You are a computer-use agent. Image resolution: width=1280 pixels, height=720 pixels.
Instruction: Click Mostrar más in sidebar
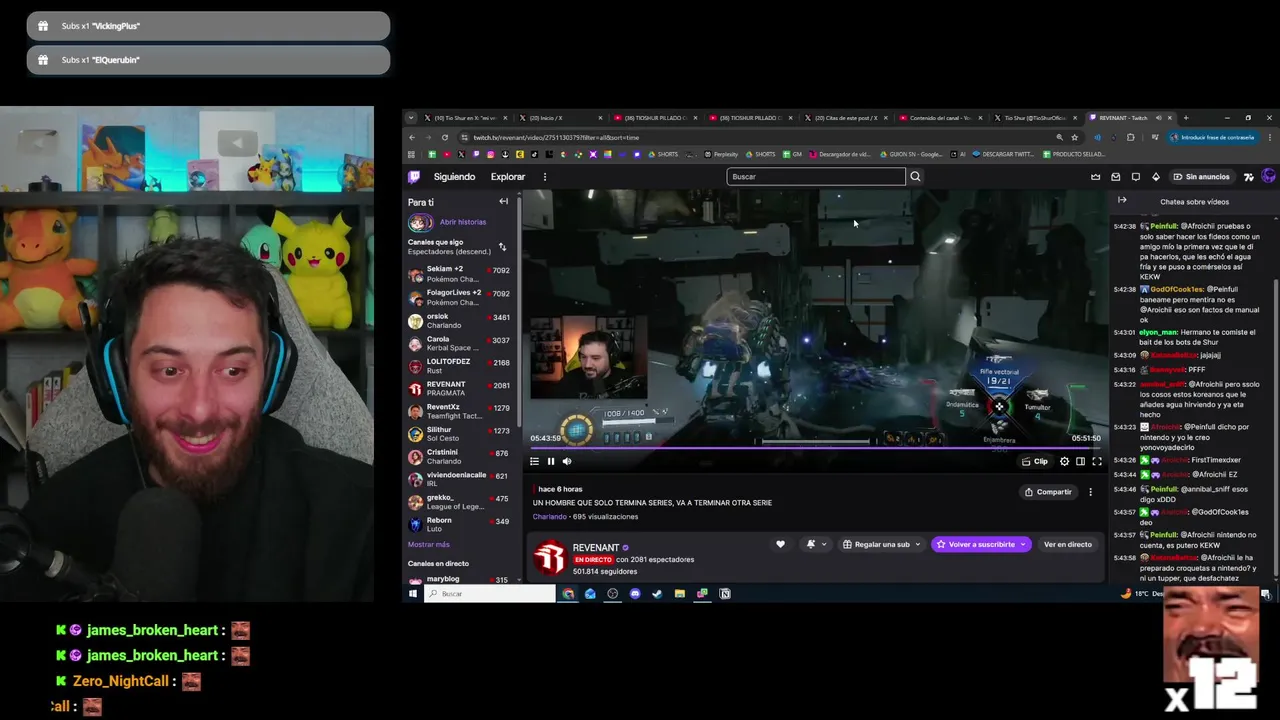(428, 545)
